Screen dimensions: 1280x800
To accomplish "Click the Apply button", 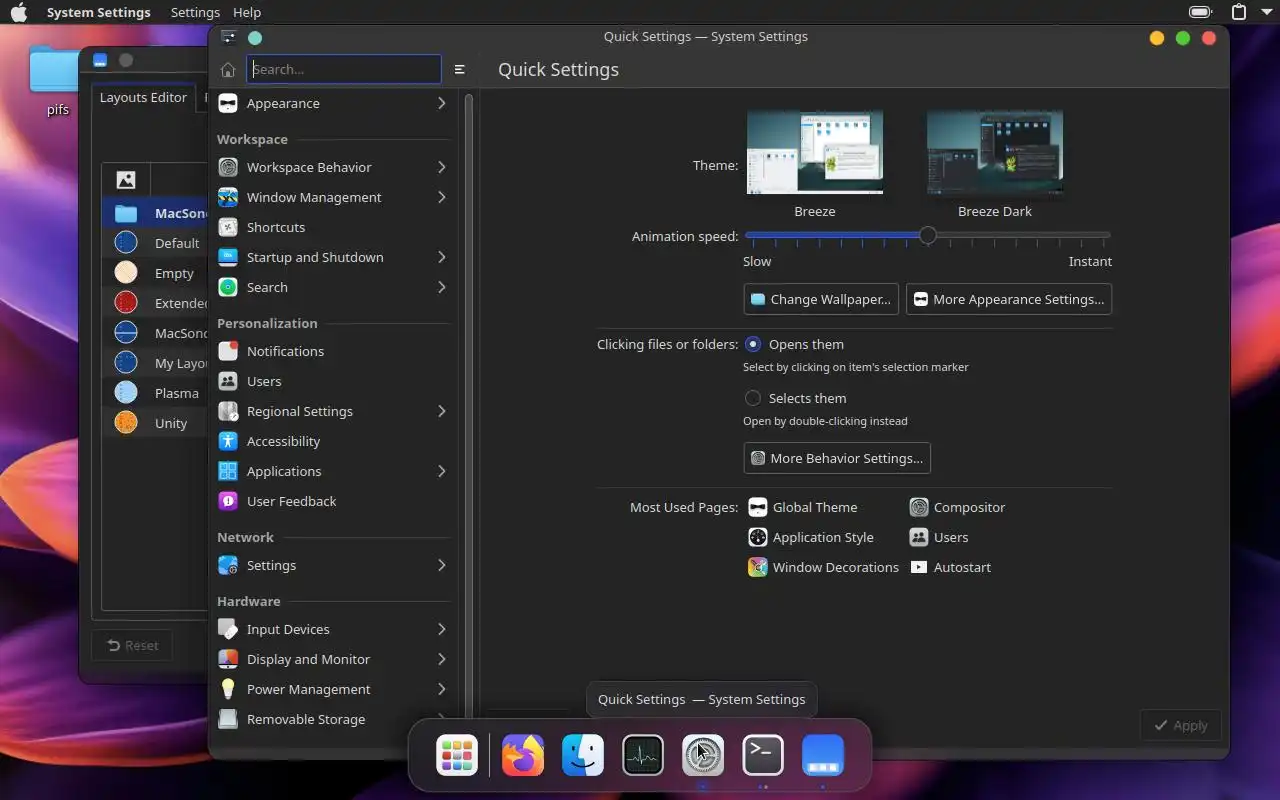I will coord(1180,725).
